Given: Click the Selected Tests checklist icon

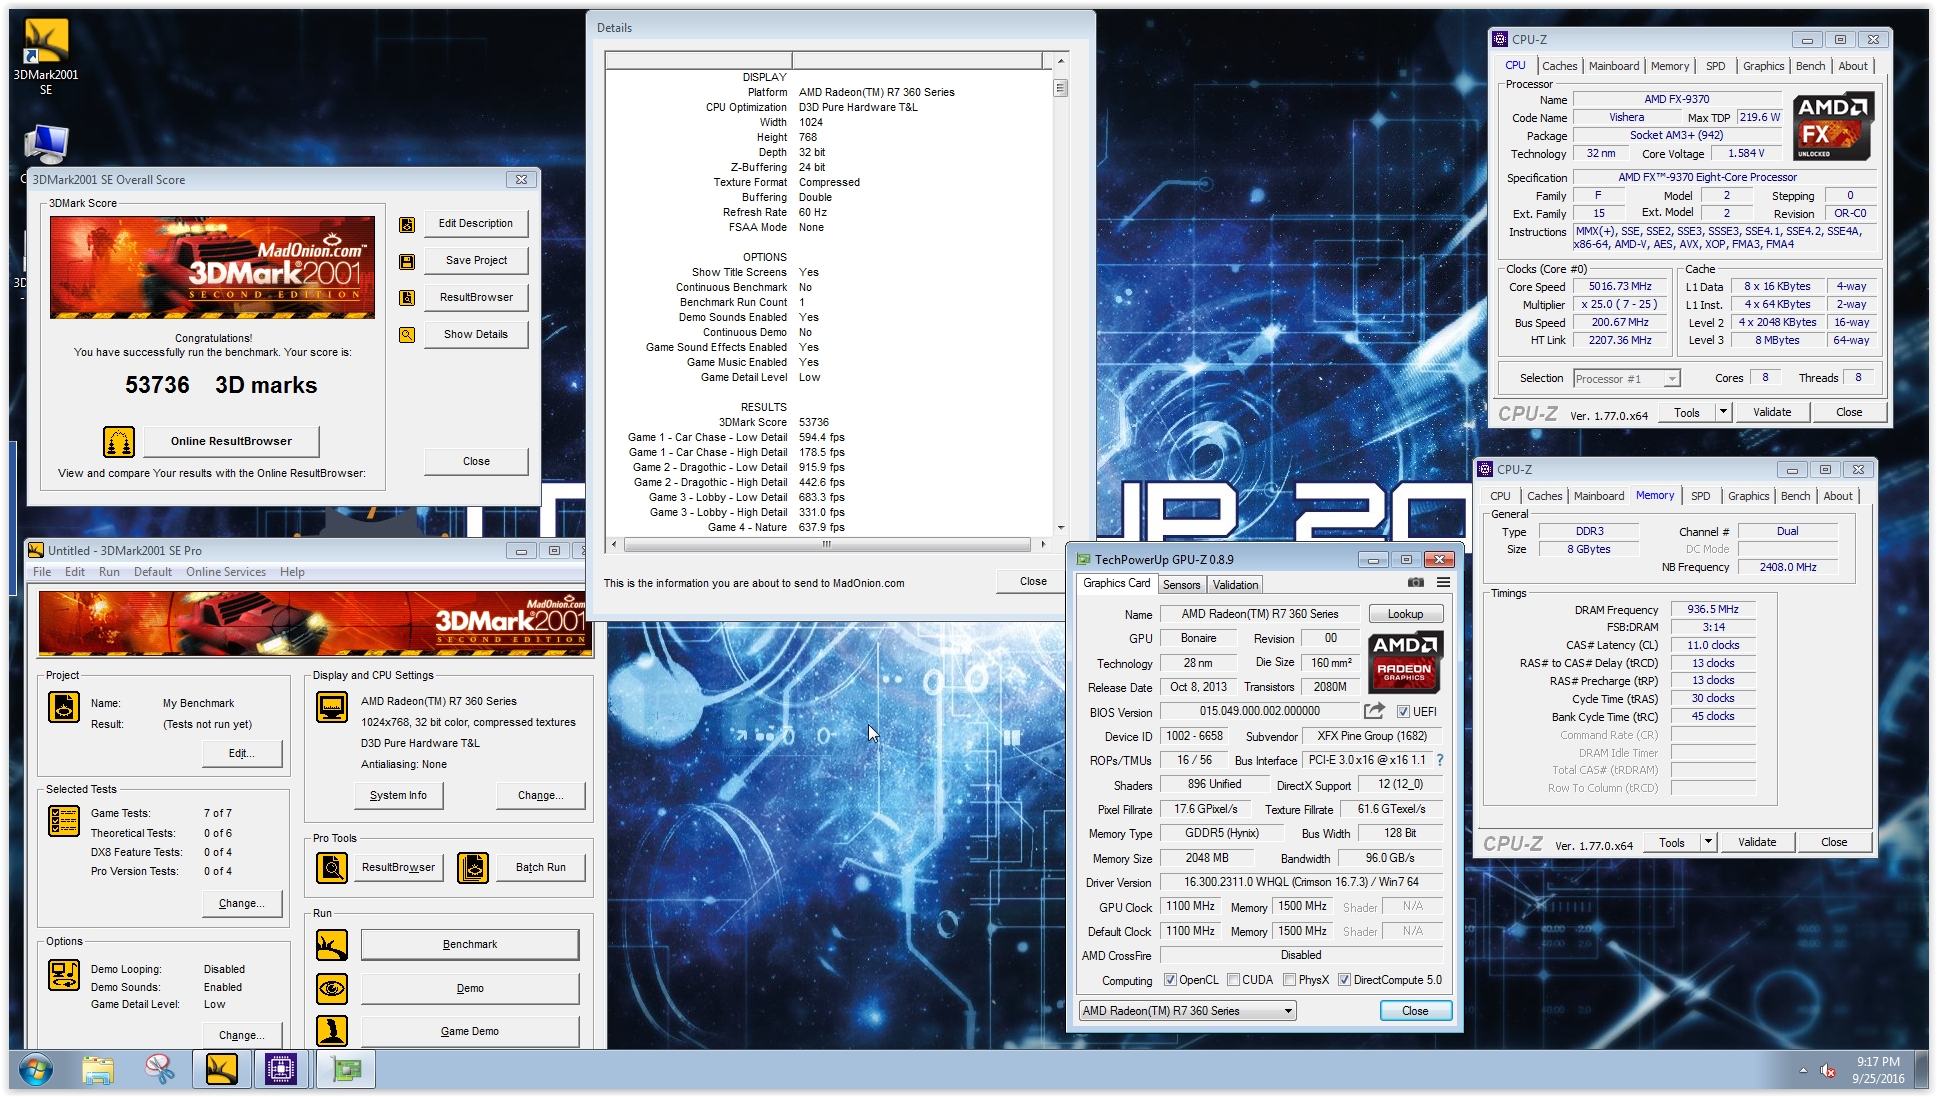Looking at the screenshot, I should 64,821.
